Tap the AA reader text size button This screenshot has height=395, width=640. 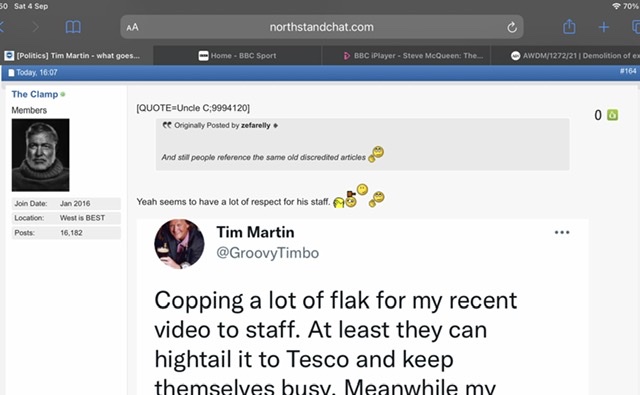click(x=132, y=27)
